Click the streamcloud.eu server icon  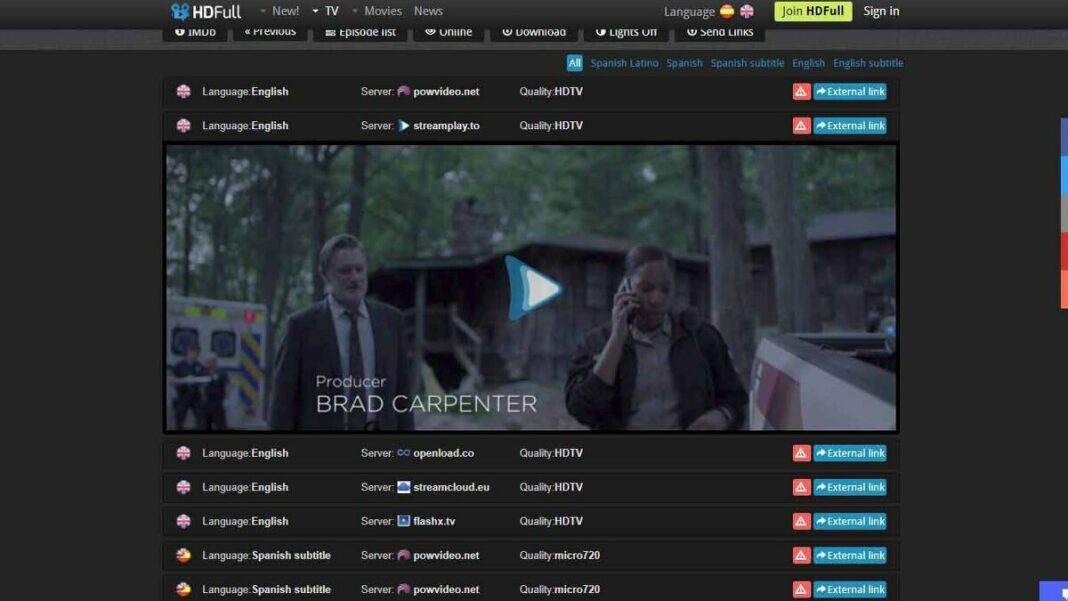pos(404,487)
